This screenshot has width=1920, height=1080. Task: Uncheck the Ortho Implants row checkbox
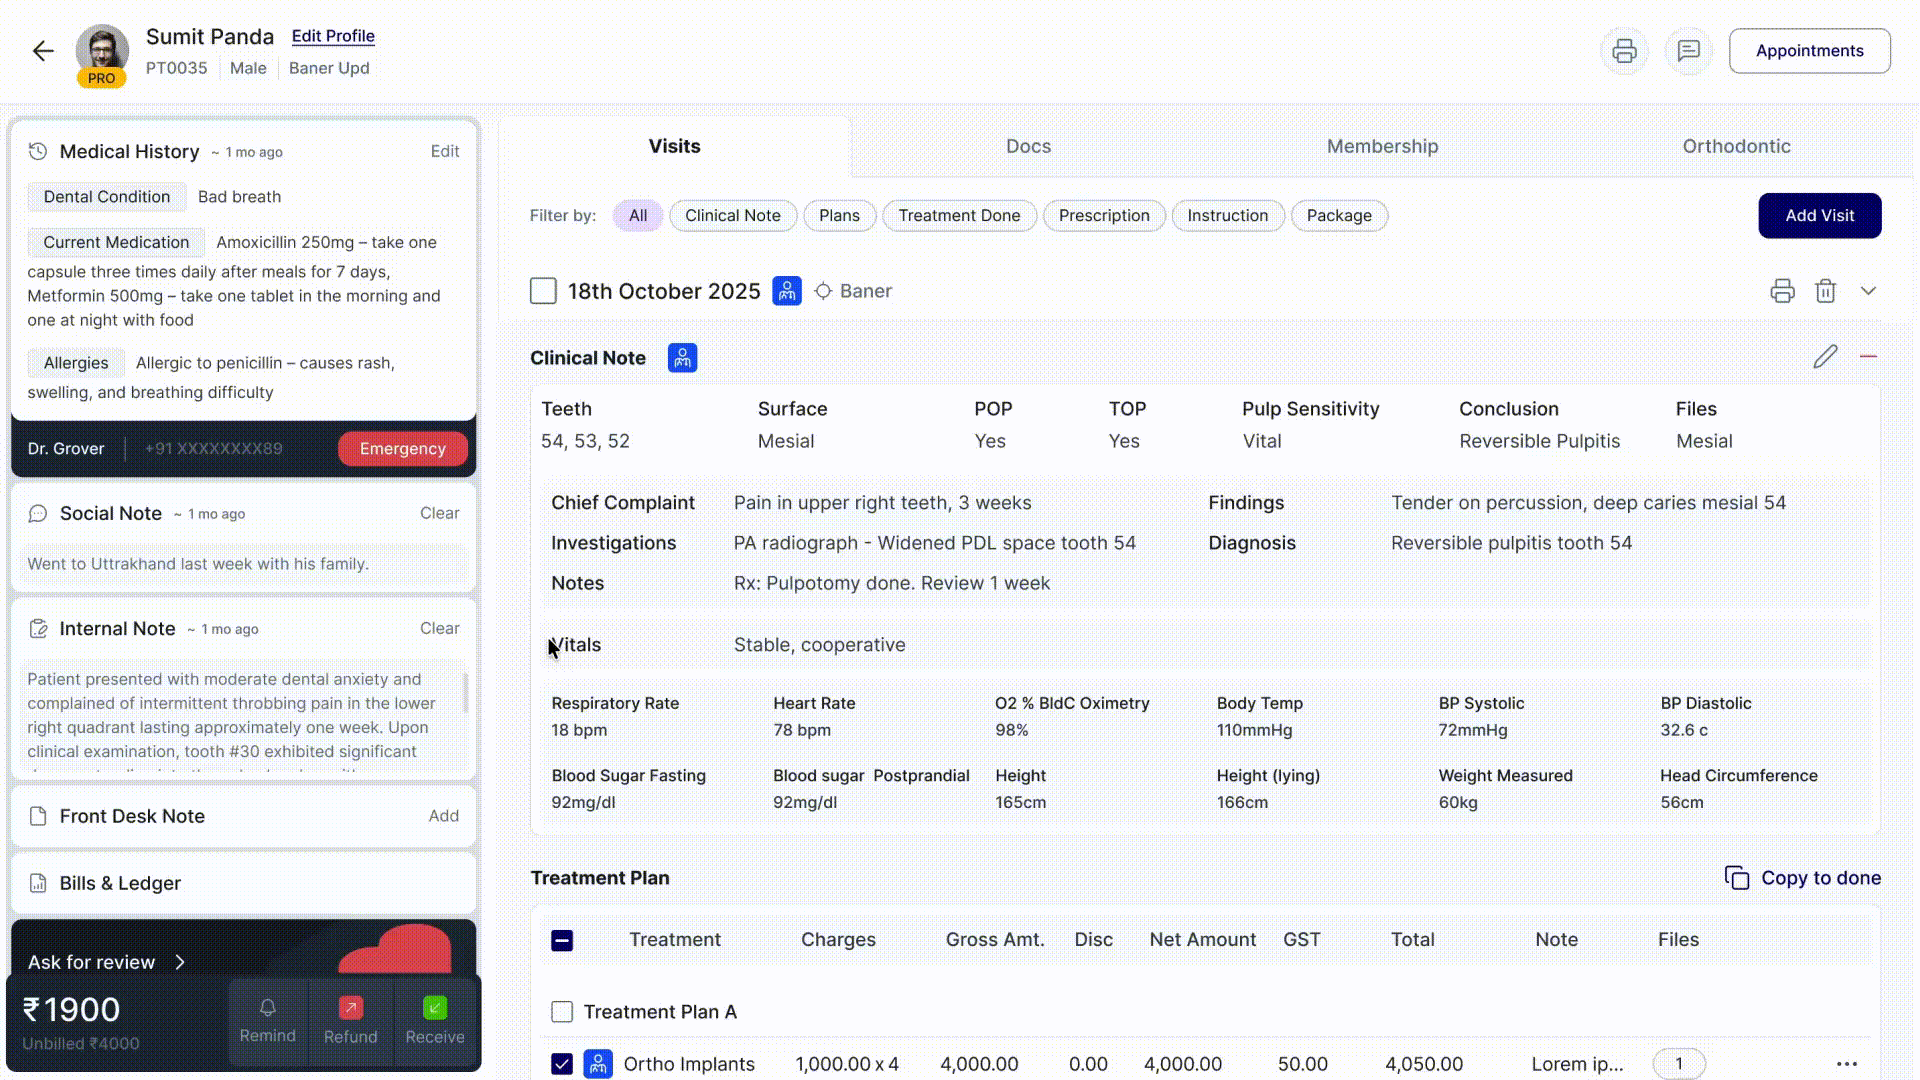(x=562, y=1064)
